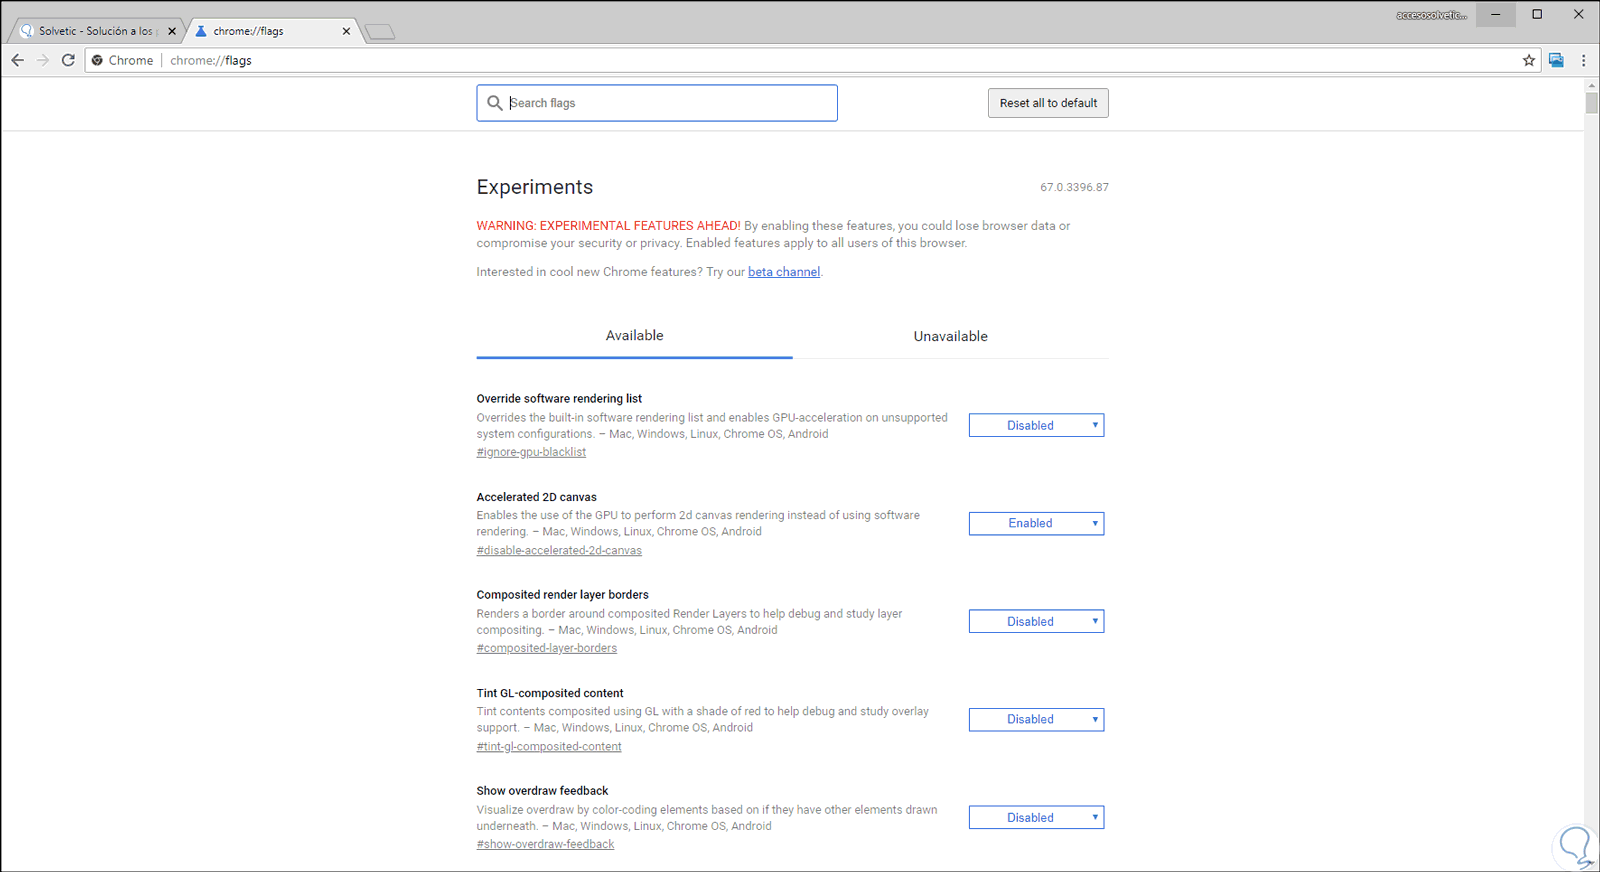Viewport: 1600px width, 872px height.
Task: Change the Tint GL-composited content setting
Action: click(1036, 719)
